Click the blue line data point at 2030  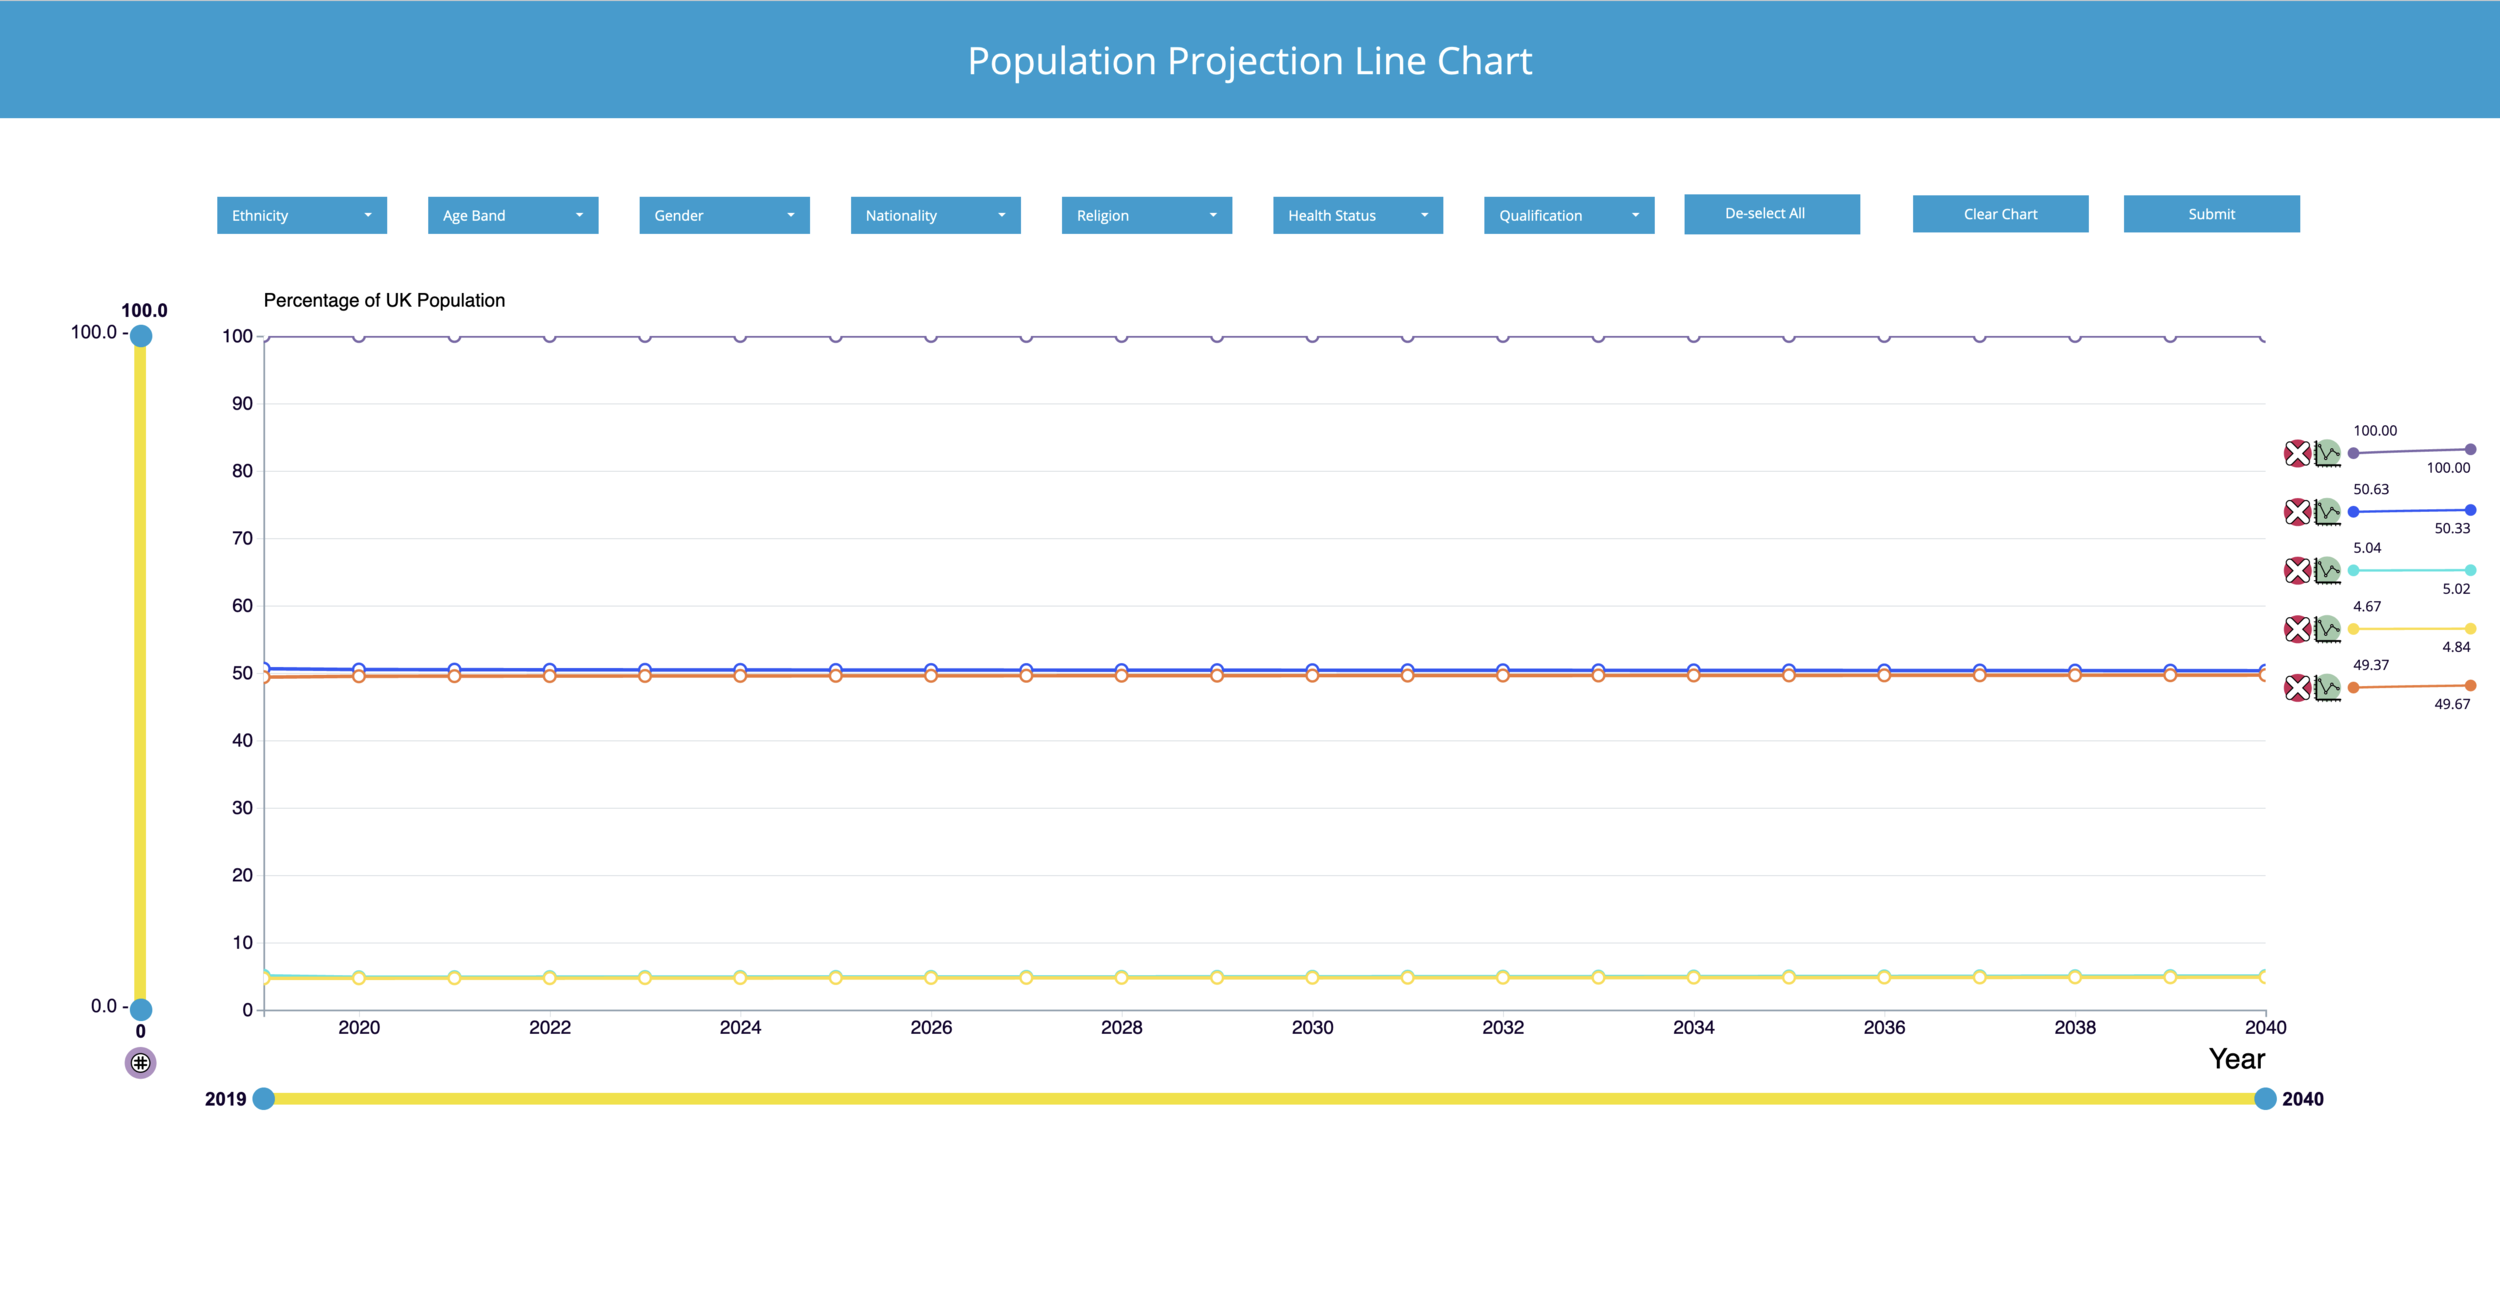tap(1312, 670)
